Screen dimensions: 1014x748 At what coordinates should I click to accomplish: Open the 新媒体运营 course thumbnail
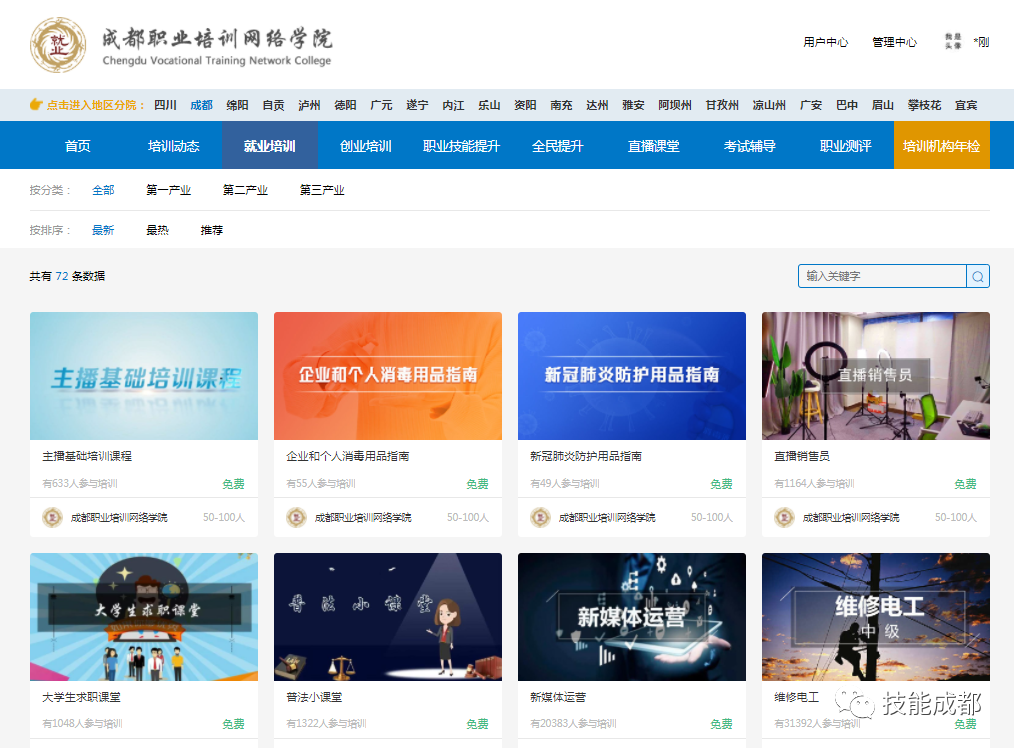(x=631, y=617)
